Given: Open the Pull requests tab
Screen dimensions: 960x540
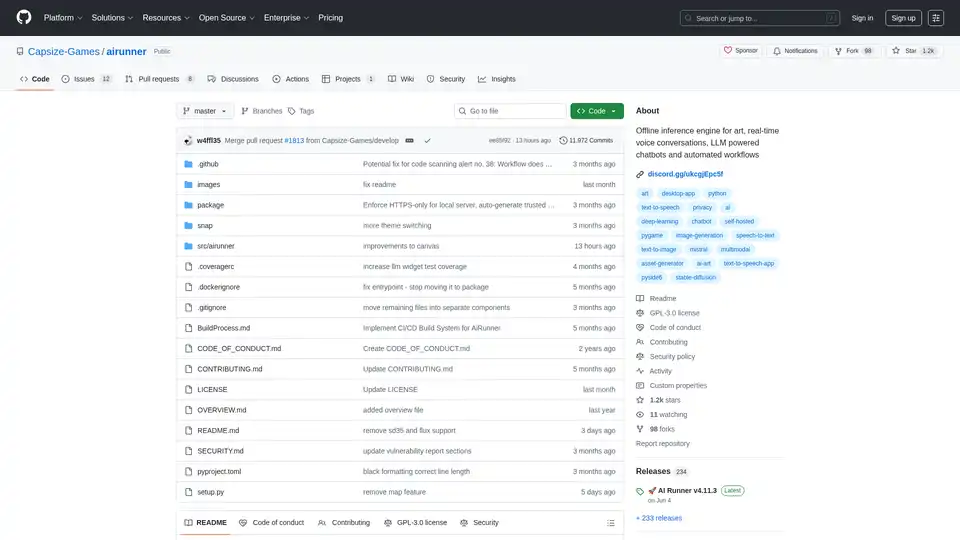Looking at the screenshot, I should [x=159, y=79].
